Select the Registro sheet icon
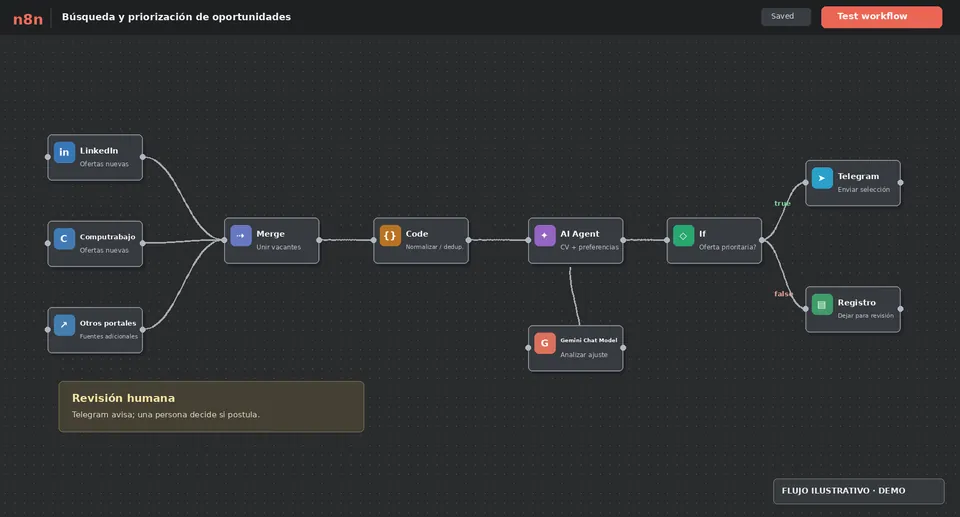 click(x=822, y=304)
